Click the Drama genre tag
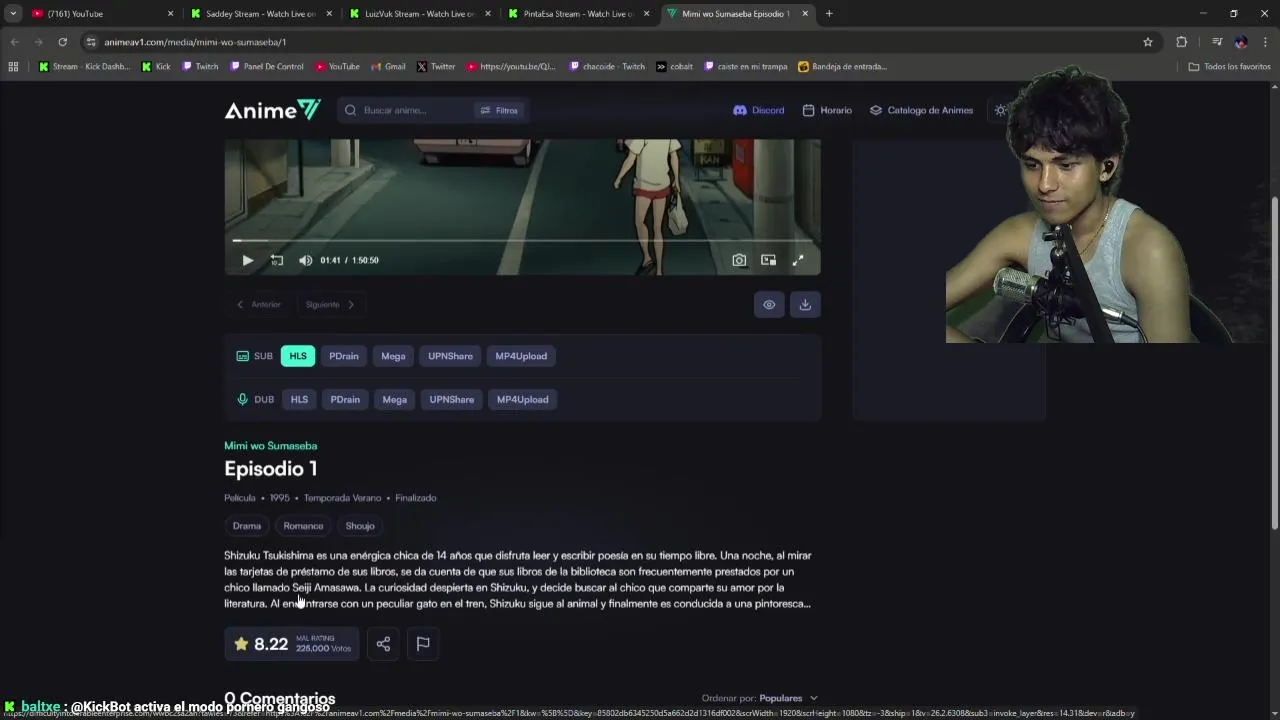This screenshot has width=1280, height=720. pyautogui.click(x=247, y=526)
